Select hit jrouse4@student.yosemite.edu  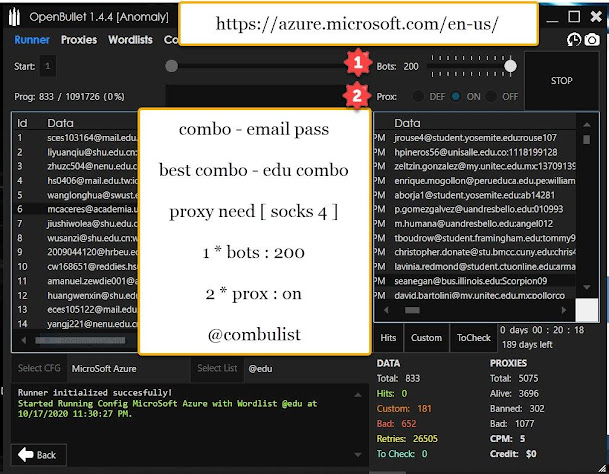[x=475, y=138]
